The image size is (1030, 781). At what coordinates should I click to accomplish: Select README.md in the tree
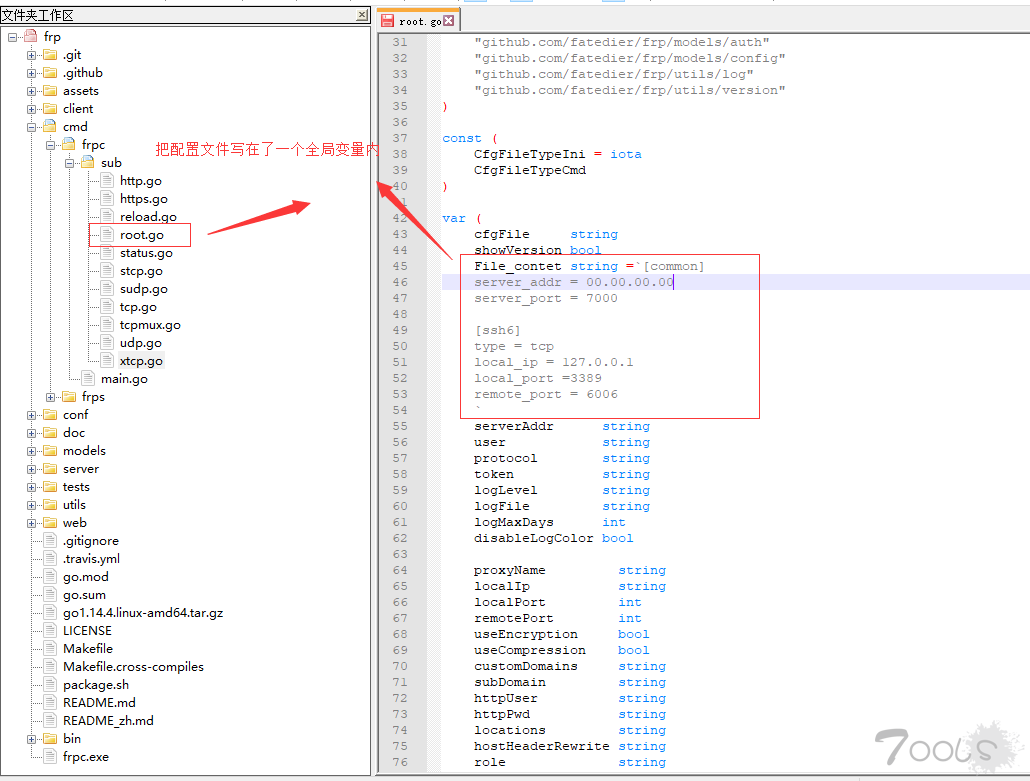pos(99,703)
